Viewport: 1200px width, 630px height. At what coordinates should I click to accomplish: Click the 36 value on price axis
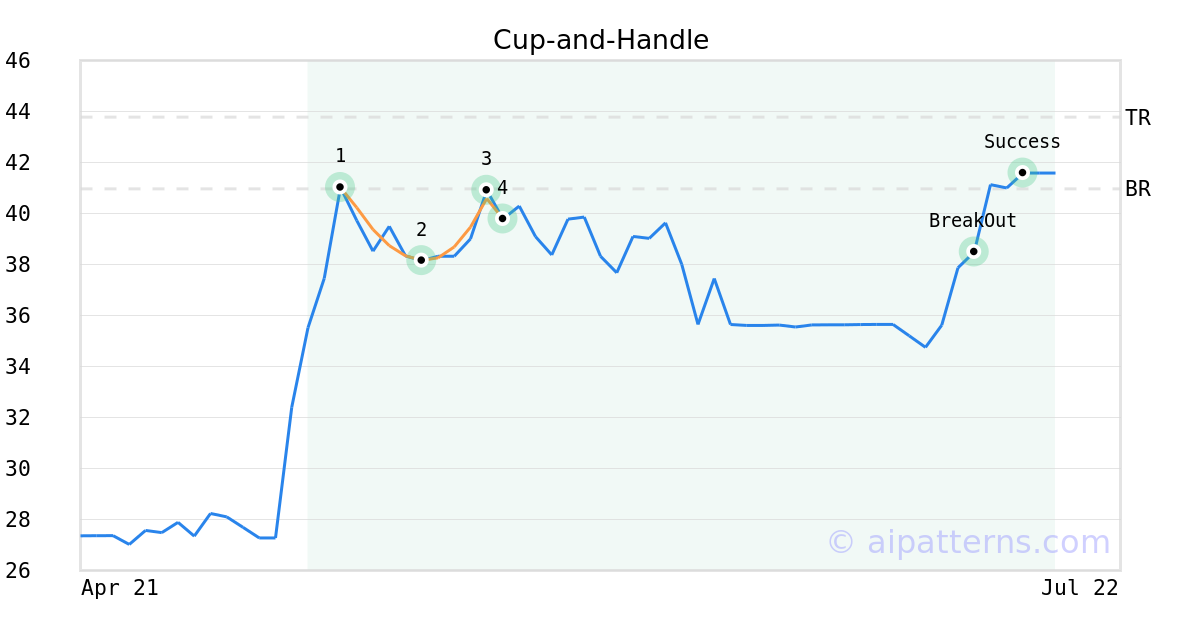[x=18, y=316]
